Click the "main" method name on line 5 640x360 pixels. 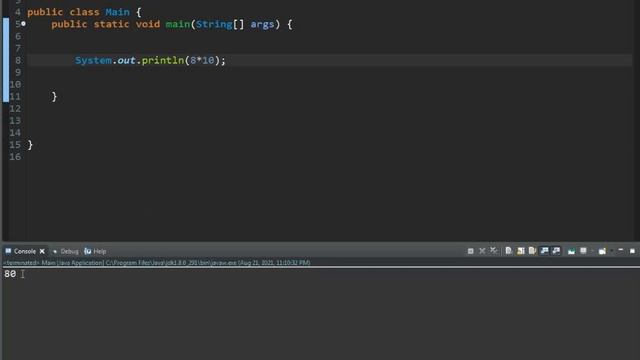[178, 24]
